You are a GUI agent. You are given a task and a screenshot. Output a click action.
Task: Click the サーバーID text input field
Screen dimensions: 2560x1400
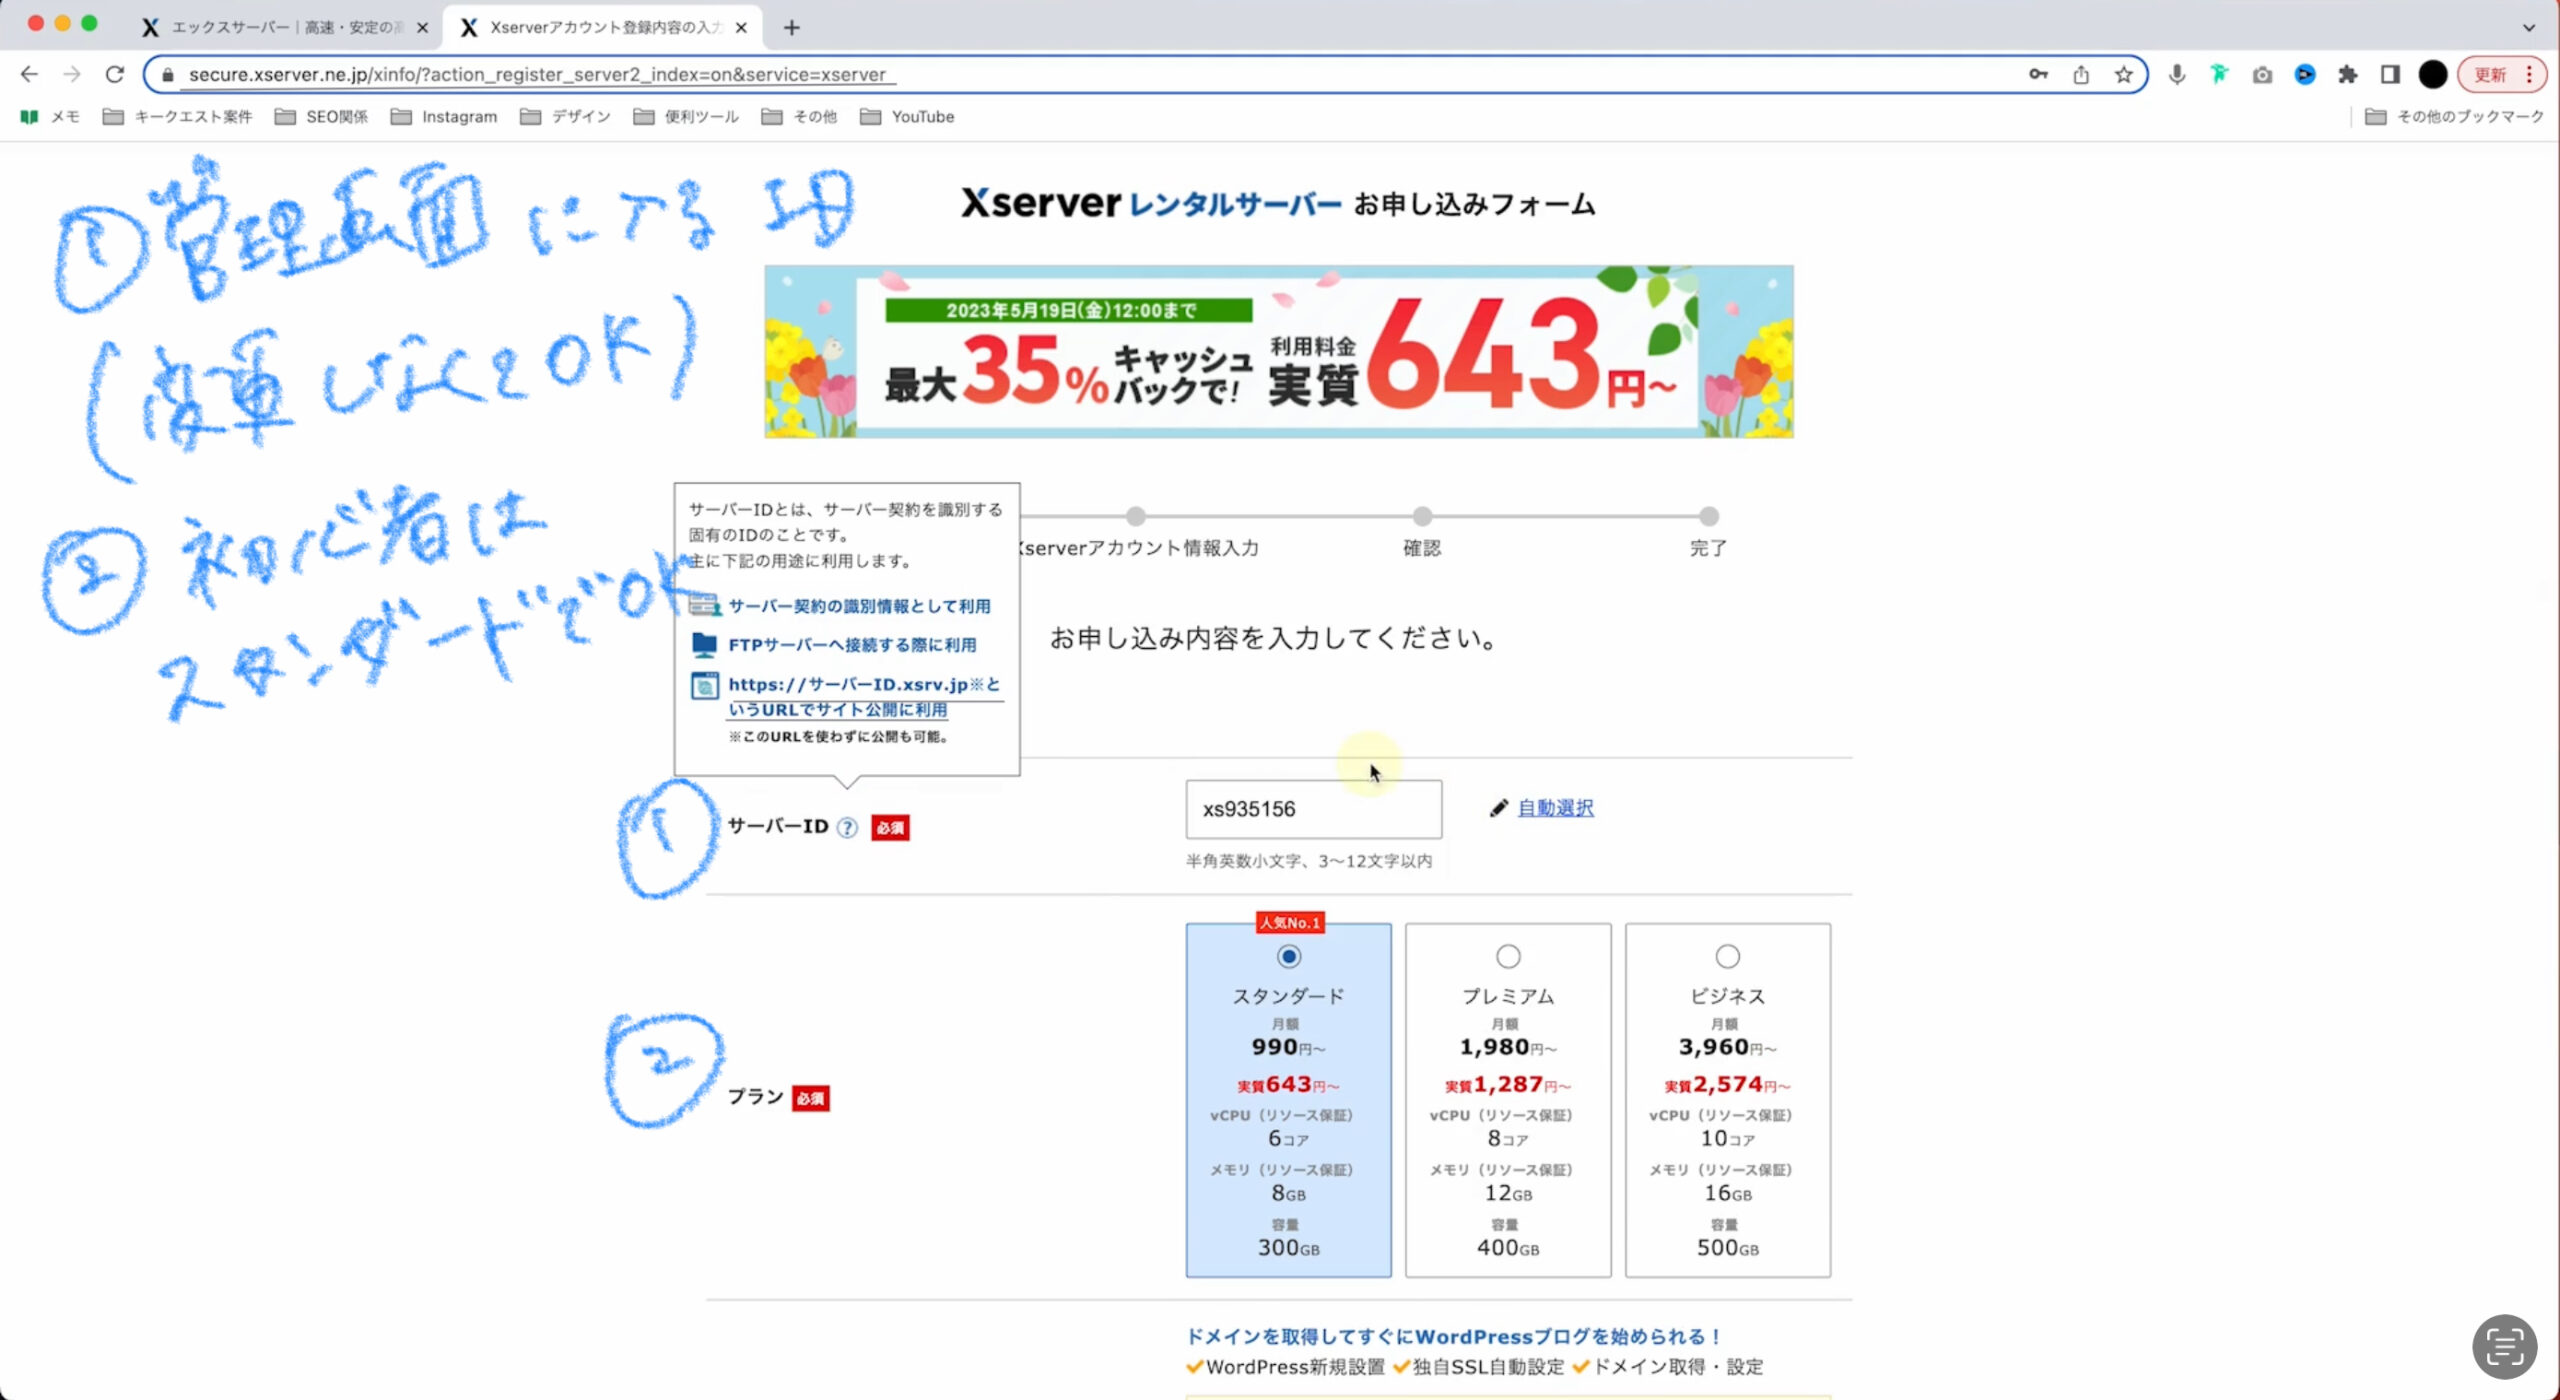click(1313, 809)
